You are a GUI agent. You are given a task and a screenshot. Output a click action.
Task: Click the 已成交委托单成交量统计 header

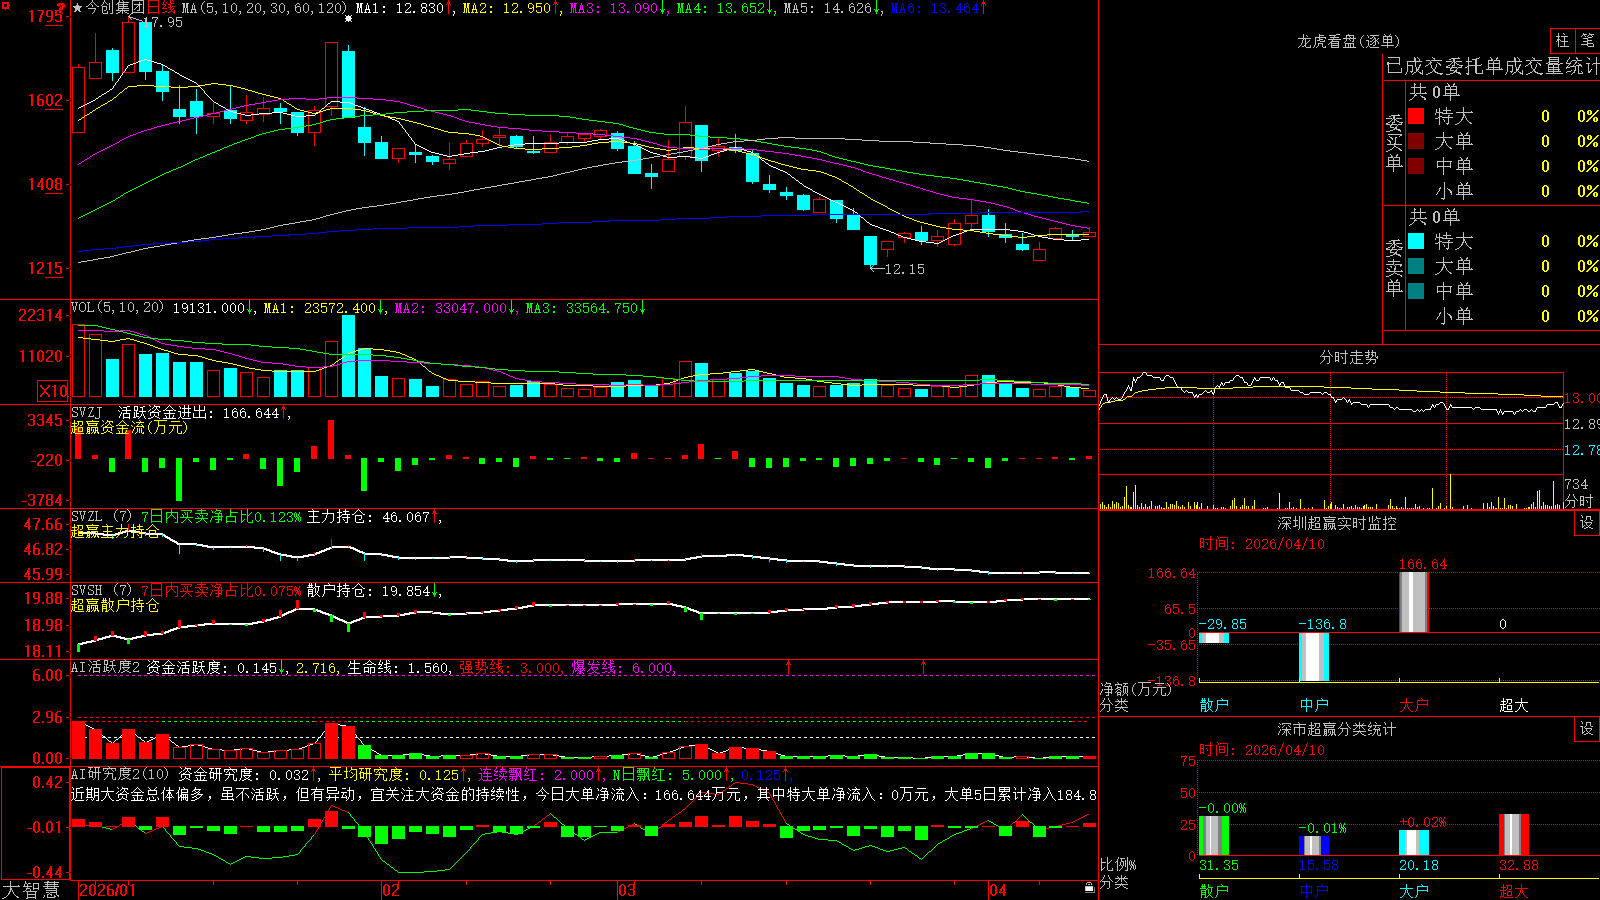pyautogui.click(x=1492, y=66)
